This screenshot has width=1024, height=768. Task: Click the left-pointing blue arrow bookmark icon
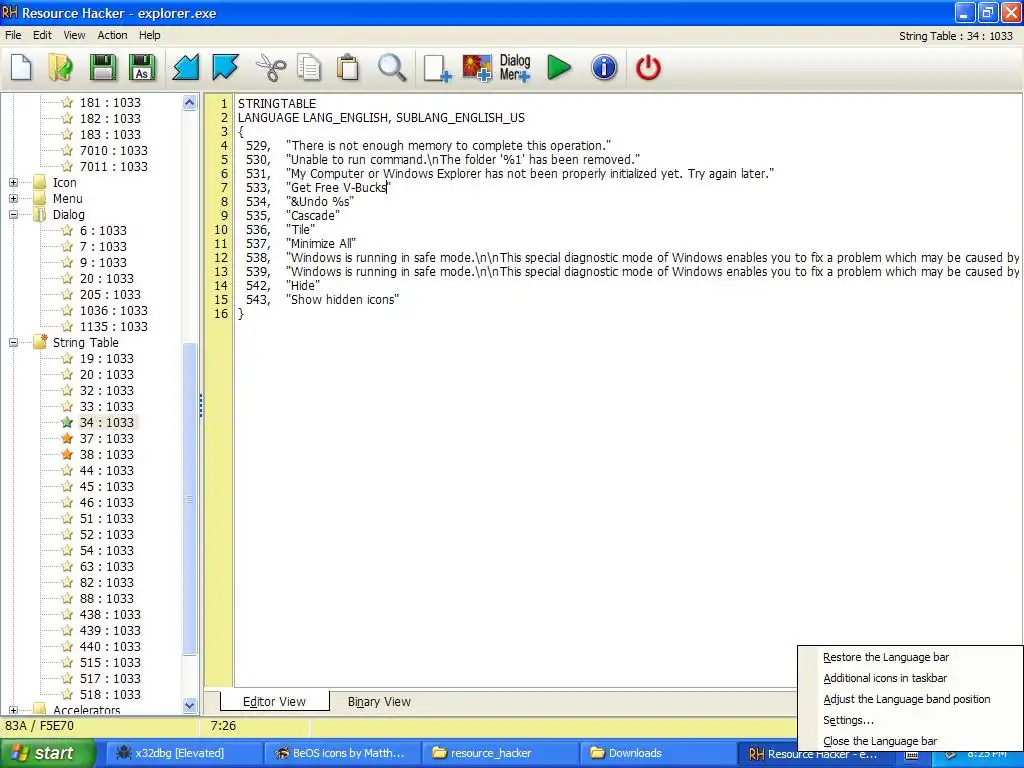click(185, 67)
